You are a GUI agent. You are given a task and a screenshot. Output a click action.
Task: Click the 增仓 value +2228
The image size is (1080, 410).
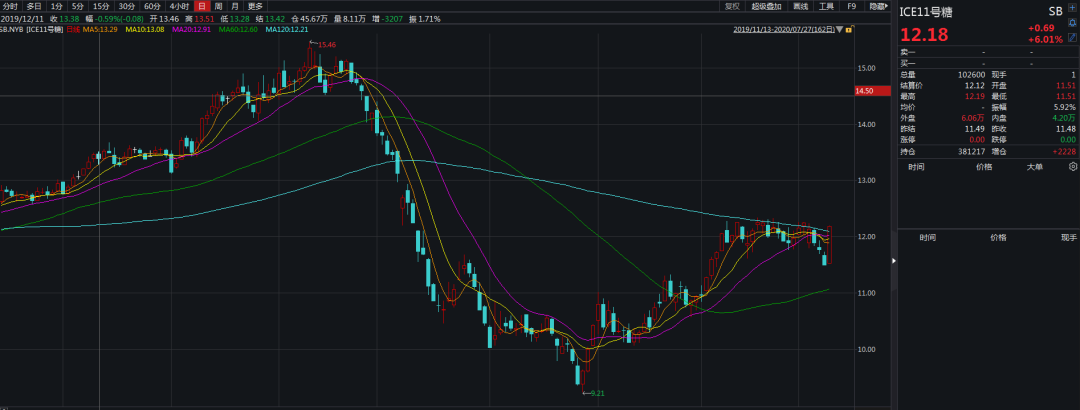(x=1064, y=150)
